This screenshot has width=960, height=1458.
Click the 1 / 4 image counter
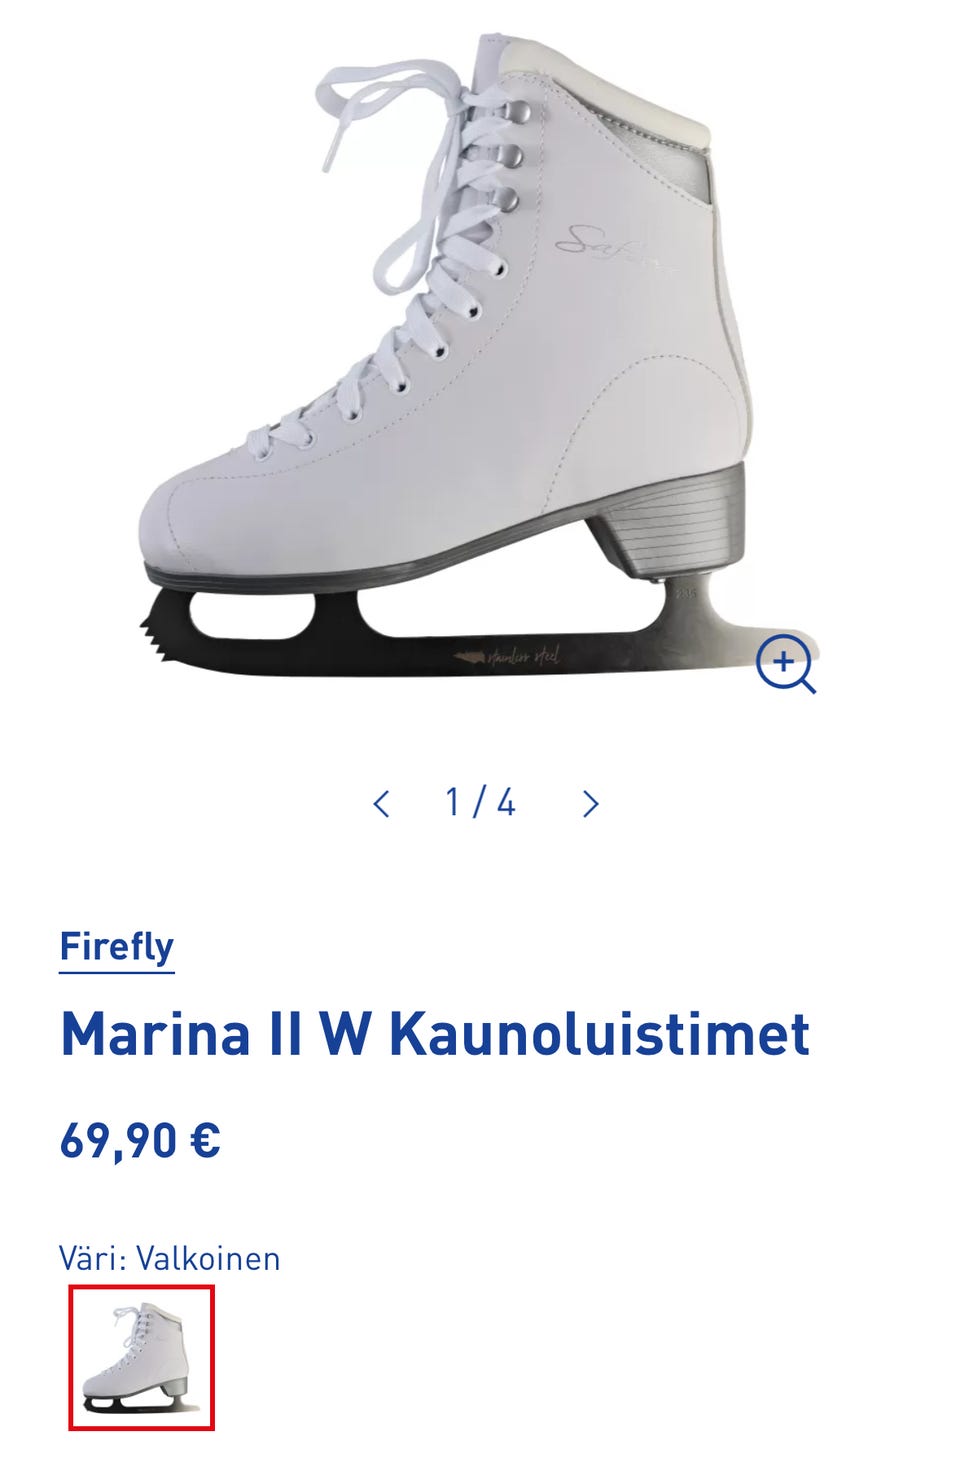click(x=481, y=803)
